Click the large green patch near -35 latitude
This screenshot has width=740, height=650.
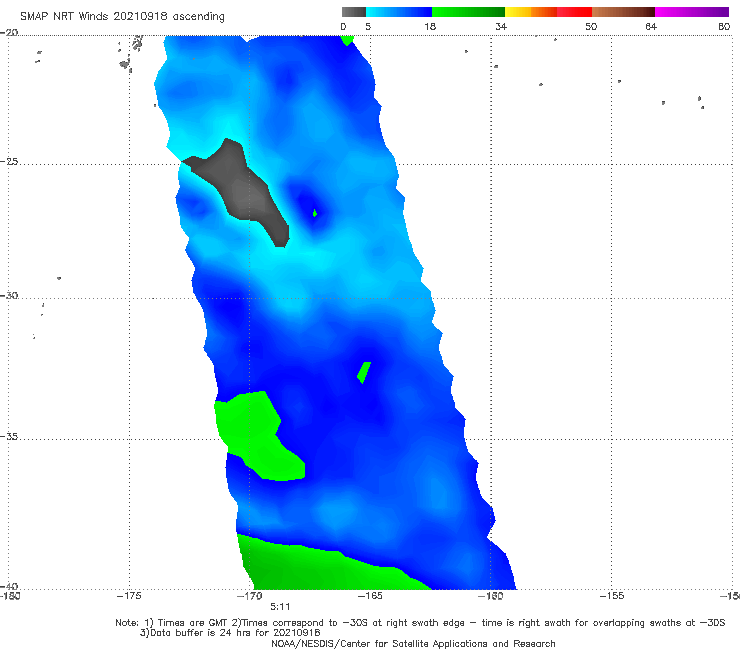[257, 437]
